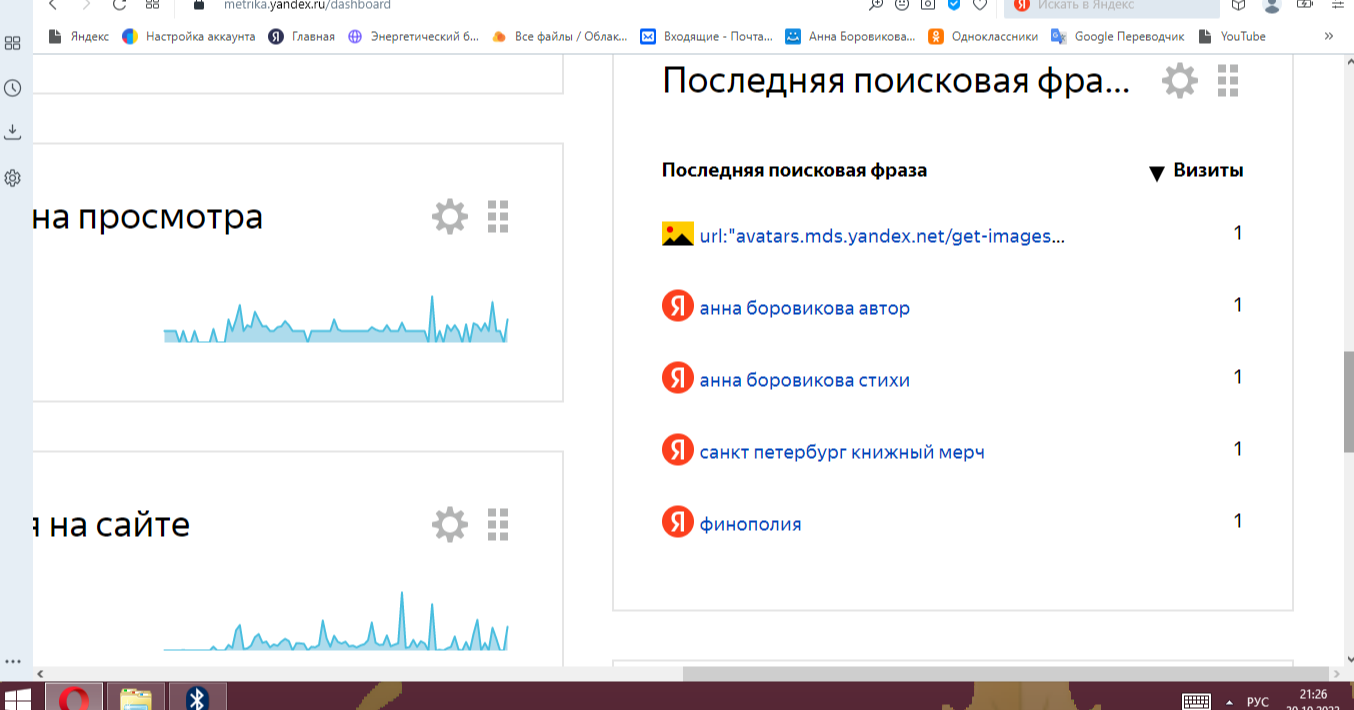This screenshot has height=710, width=1354.
Task: Open Speed Dial tiles button in toolbar
Action: [x=153, y=5]
